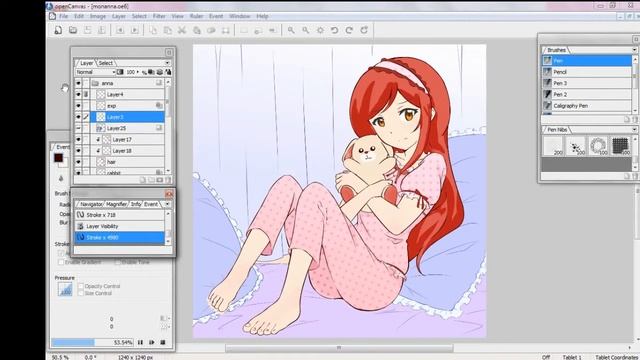Open the Filter menu
640x360 pixels.
(159, 16)
